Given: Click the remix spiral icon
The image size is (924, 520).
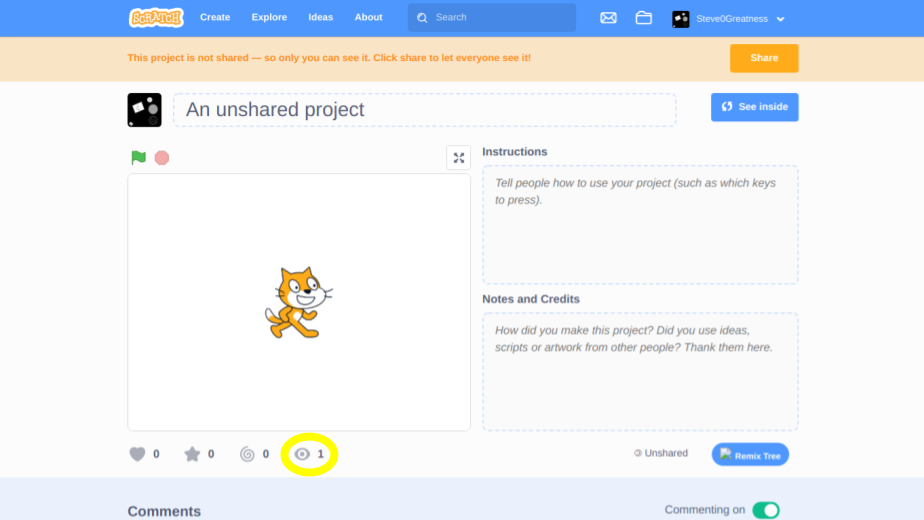Looking at the screenshot, I should pyautogui.click(x=247, y=454).
